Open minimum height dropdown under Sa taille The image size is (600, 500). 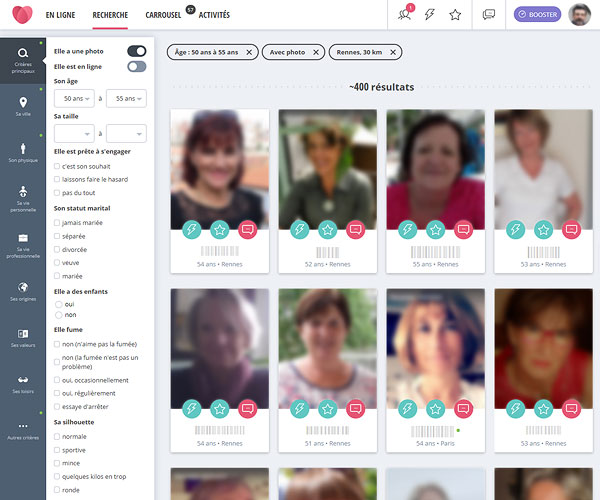tap(74, 134)
